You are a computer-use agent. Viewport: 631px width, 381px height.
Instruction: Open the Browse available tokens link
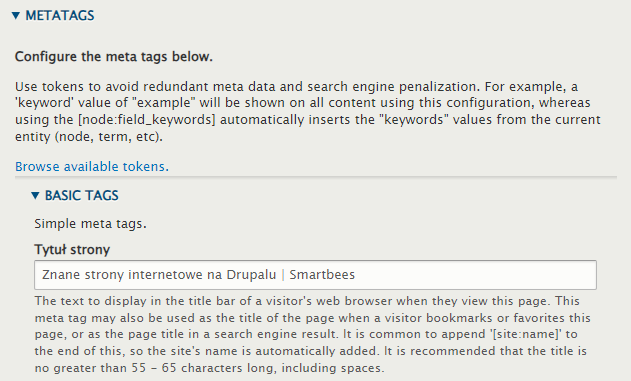point(92,167)
